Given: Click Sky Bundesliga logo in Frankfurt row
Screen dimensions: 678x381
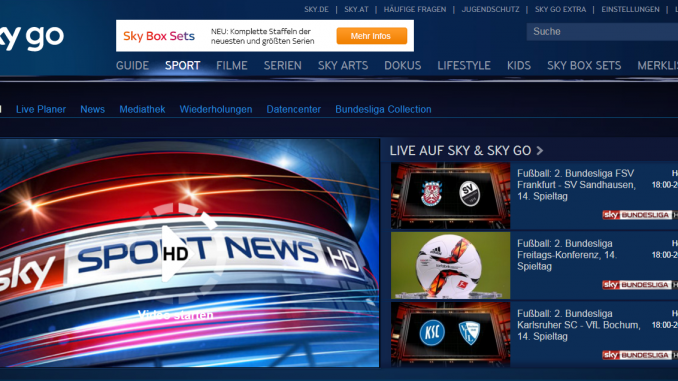Looking at the screenshot, I should point(640,215).
